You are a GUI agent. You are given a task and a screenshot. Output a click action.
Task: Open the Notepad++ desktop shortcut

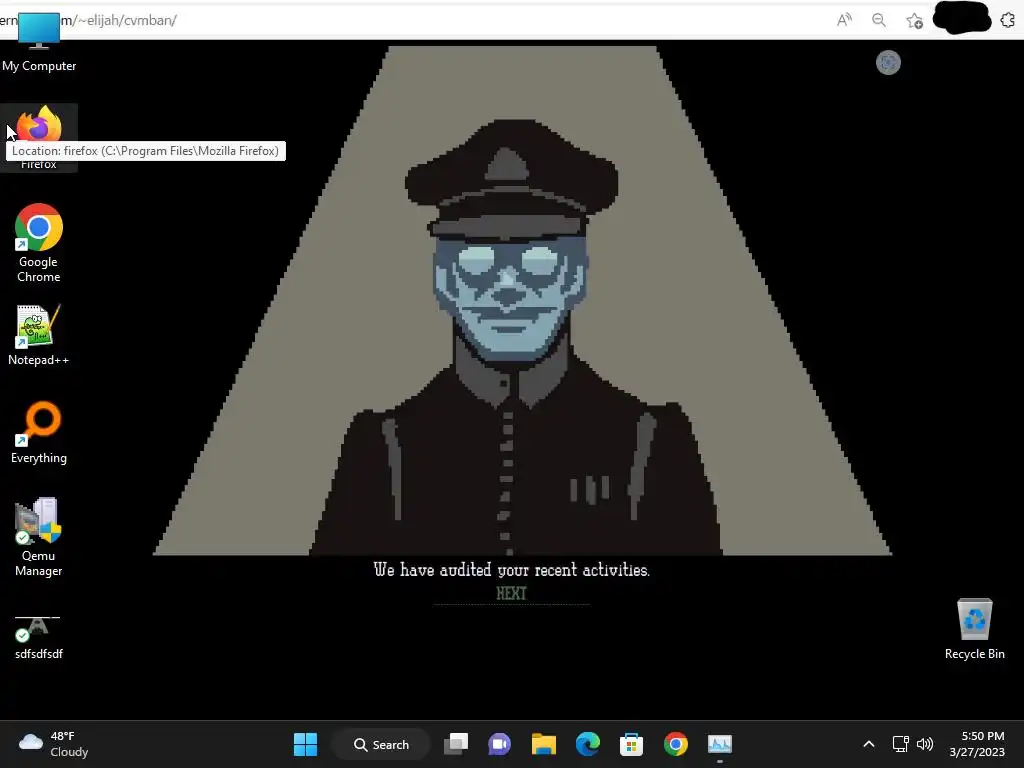click(x=39, y=336)
